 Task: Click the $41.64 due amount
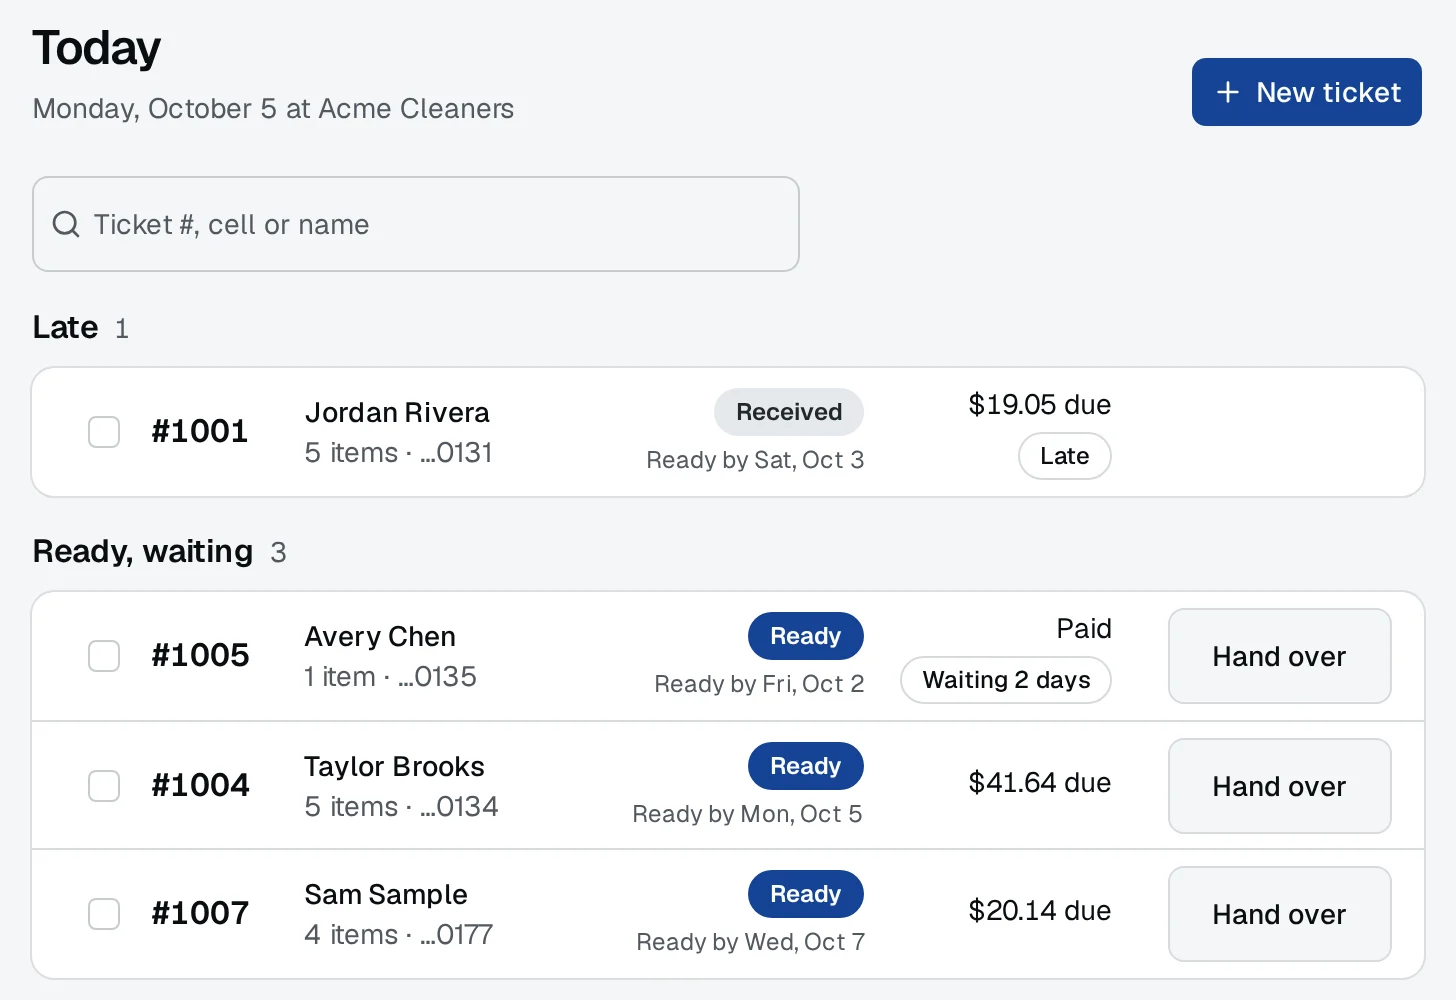tap(1039, 782)
